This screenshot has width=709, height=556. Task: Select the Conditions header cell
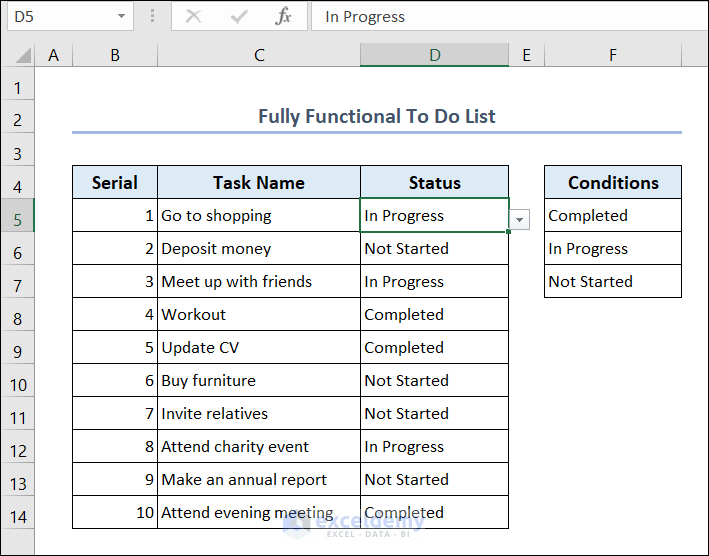612,182
